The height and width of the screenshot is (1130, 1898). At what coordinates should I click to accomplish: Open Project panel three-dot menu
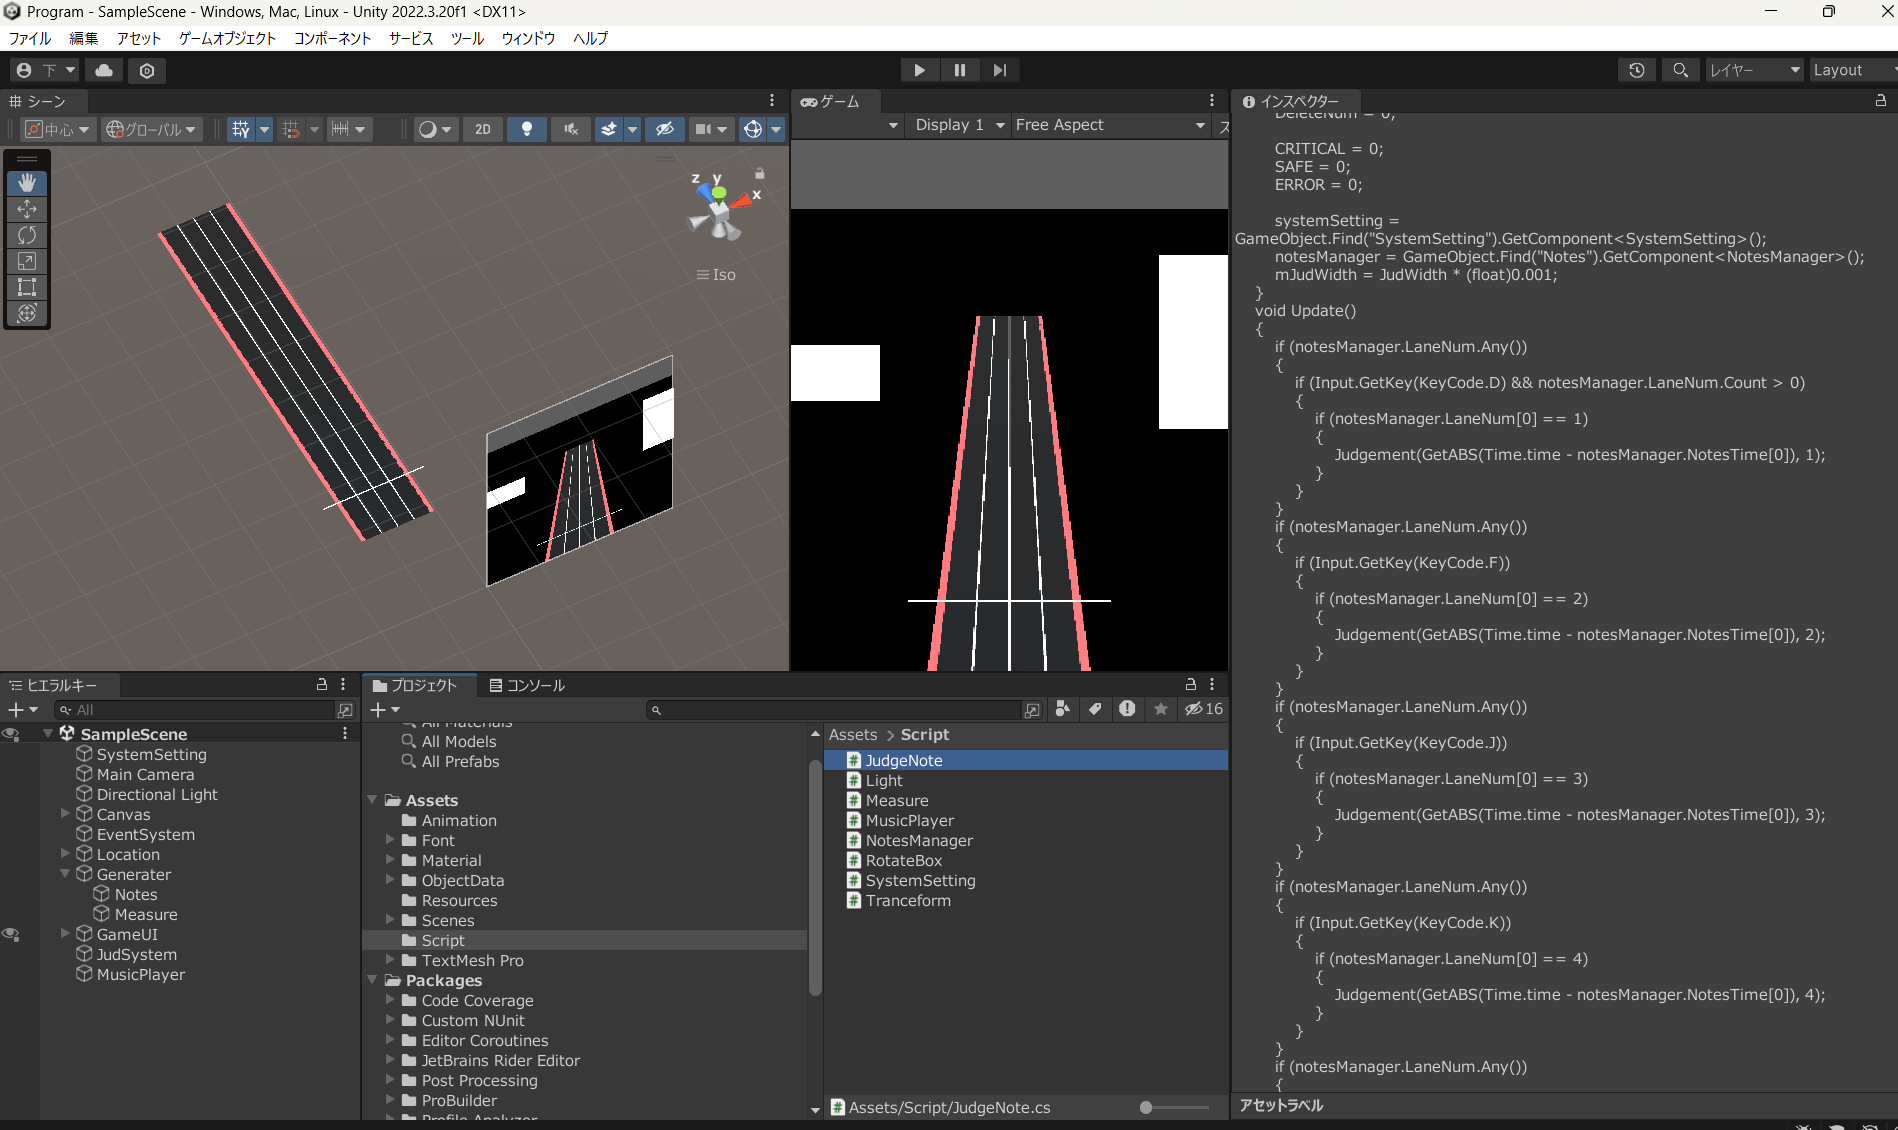click(1212, 685)
